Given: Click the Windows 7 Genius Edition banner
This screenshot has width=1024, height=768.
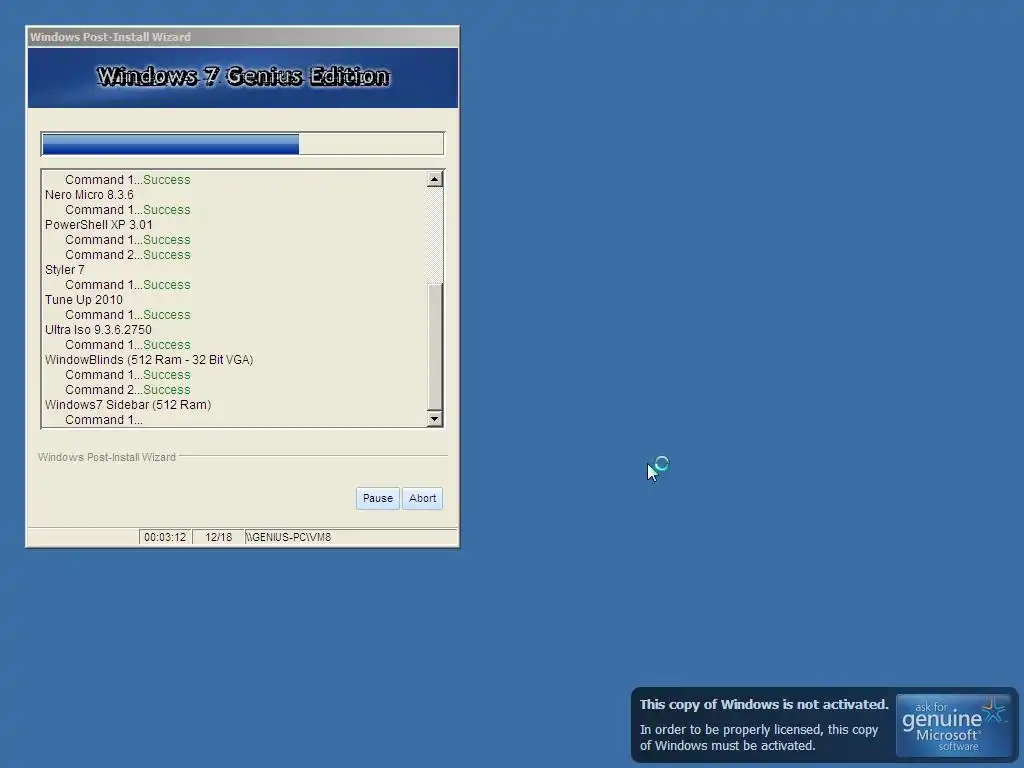Looking at the screenshot, I should click(x=242, y=77).
